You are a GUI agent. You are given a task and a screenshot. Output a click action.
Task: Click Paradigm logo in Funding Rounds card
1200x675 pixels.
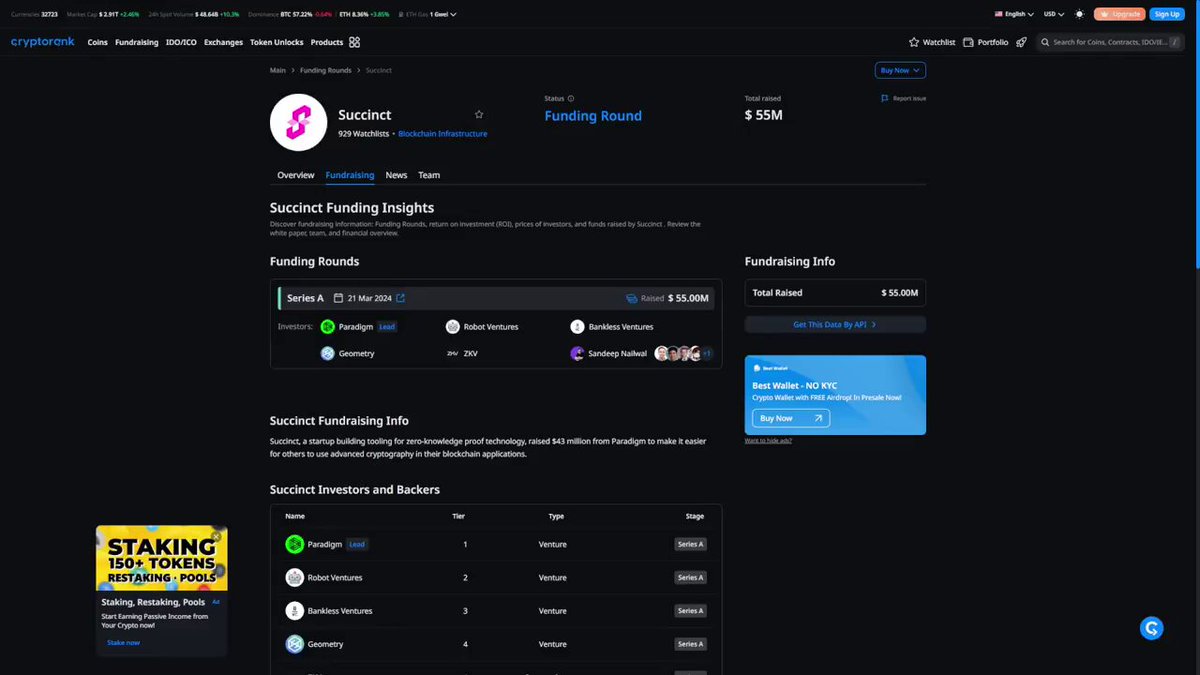click(x=327, y=326)
